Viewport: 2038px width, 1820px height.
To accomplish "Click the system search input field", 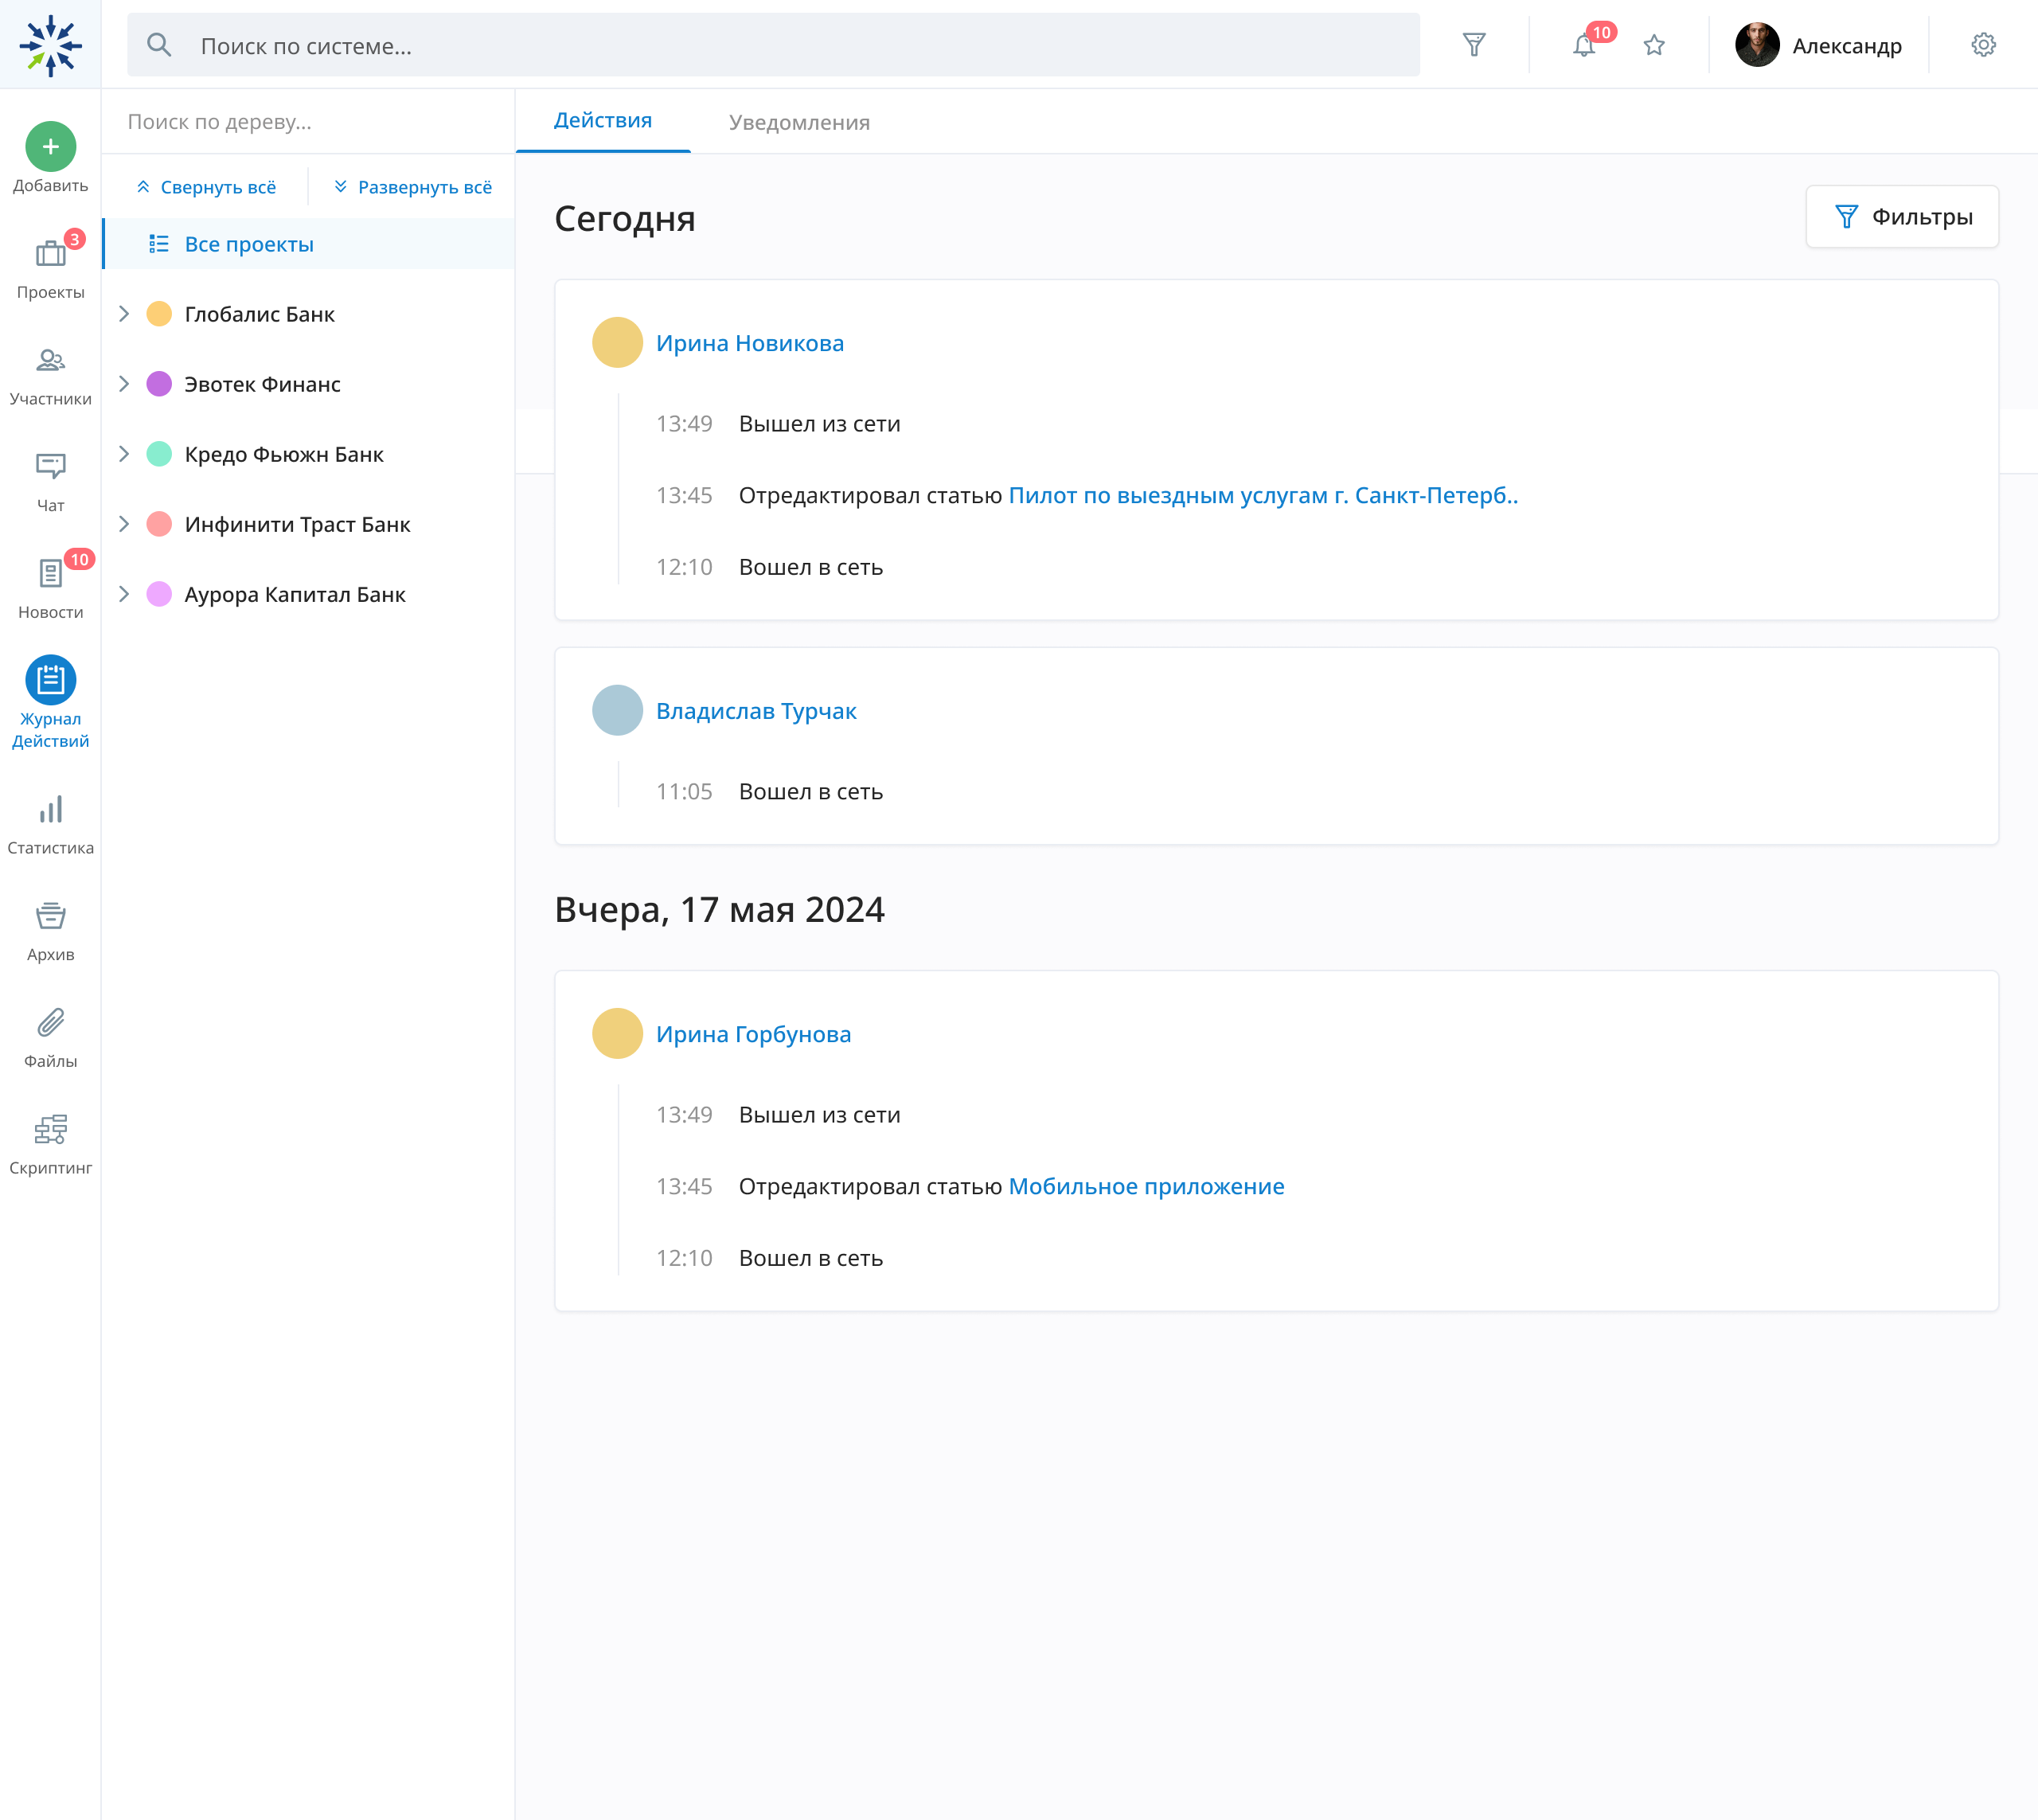I will [x=772, y=46].
